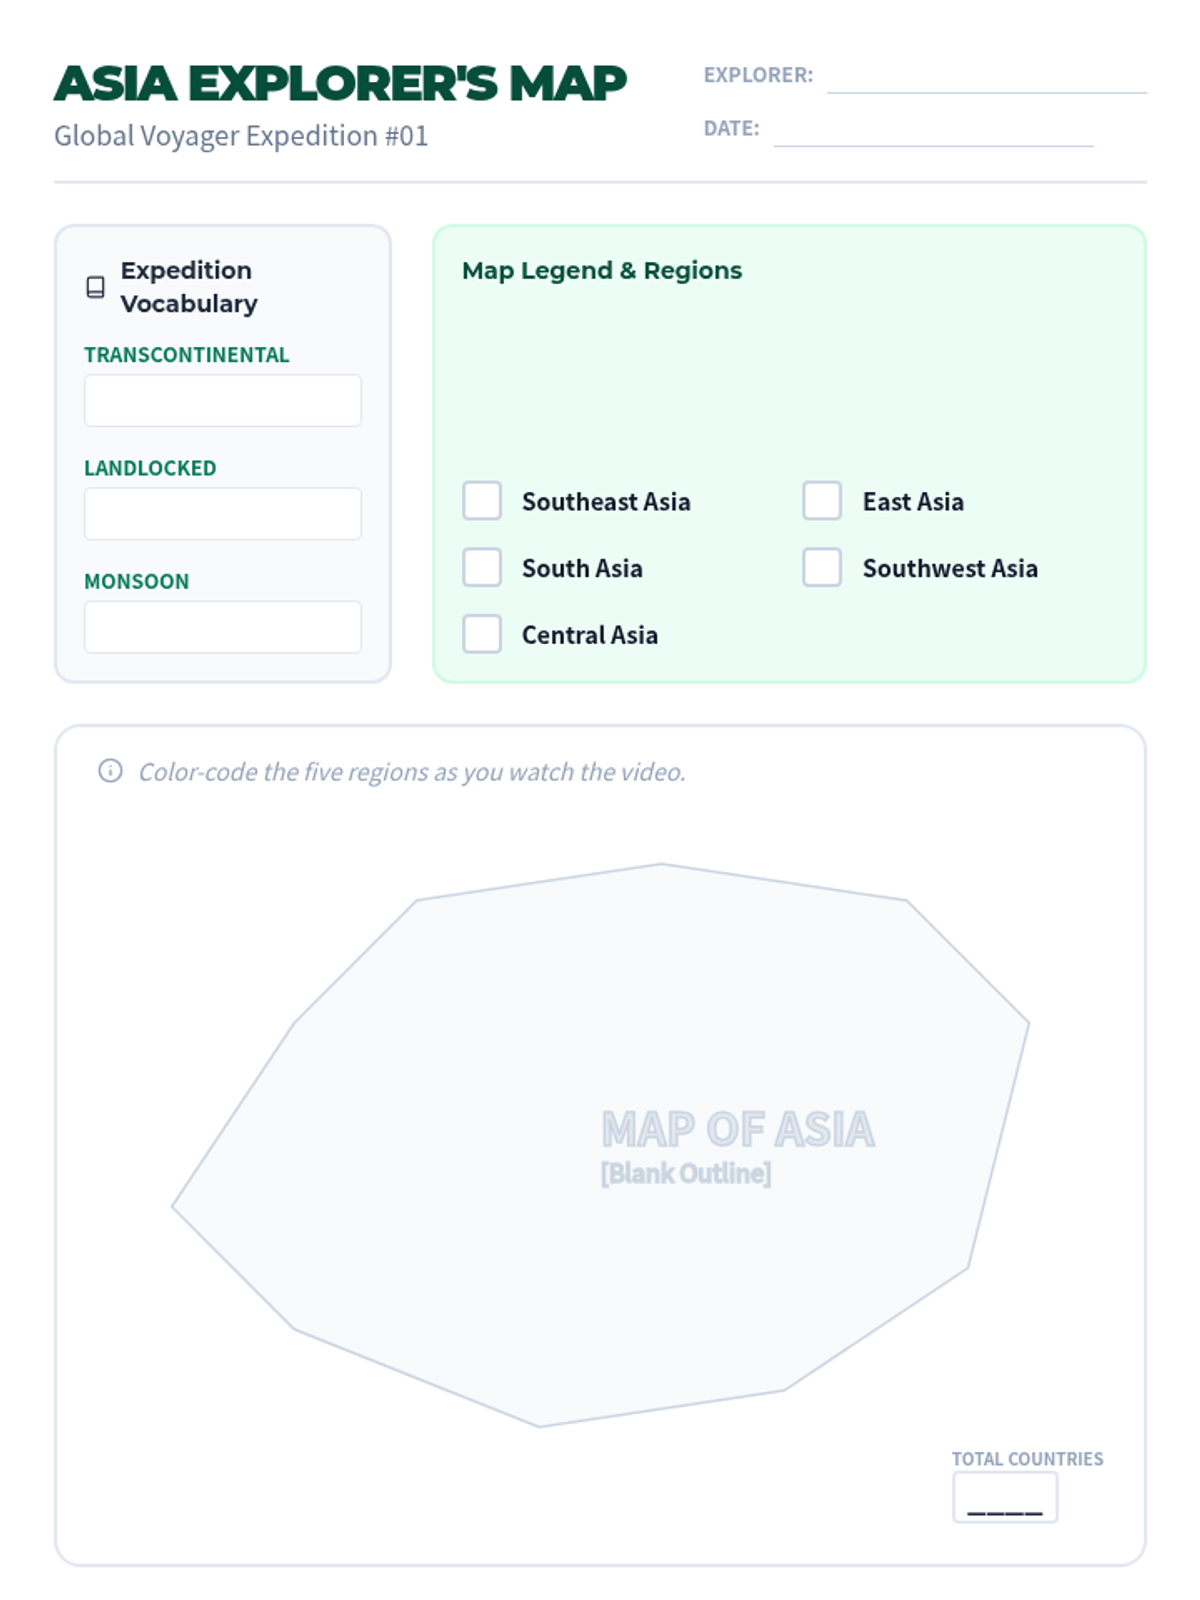Check the Southeast Asia box

(x=482, y=501)
